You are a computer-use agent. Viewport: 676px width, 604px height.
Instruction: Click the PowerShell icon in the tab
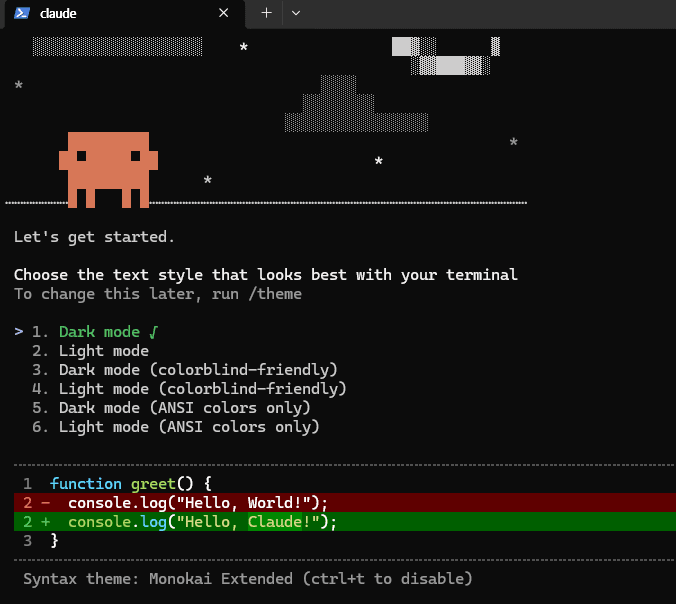21,13
